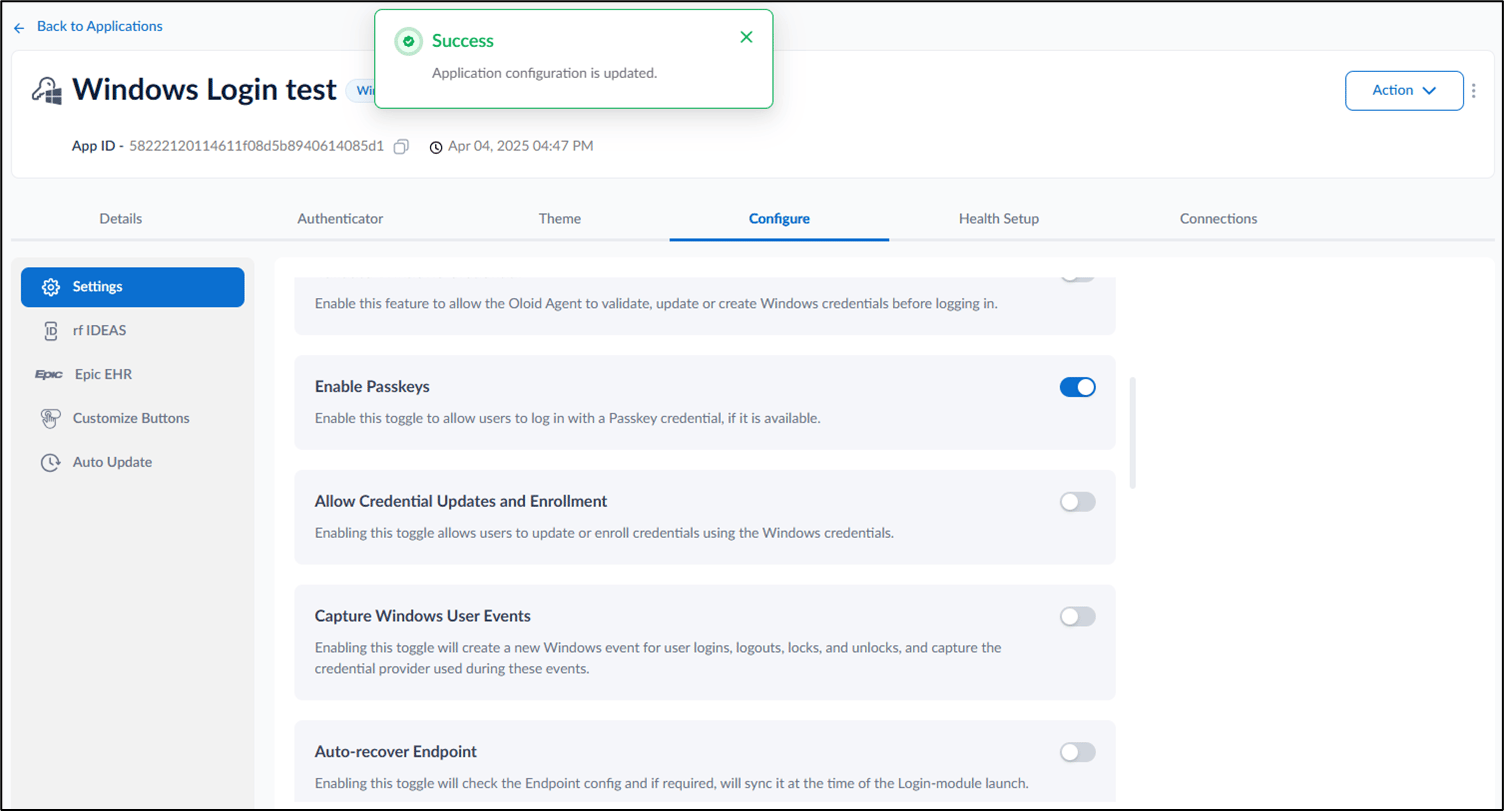This screenshot has width=1504, height=811.
Task: Click the settings panel vertical scrollbar
Action: tap(1133, 433)
